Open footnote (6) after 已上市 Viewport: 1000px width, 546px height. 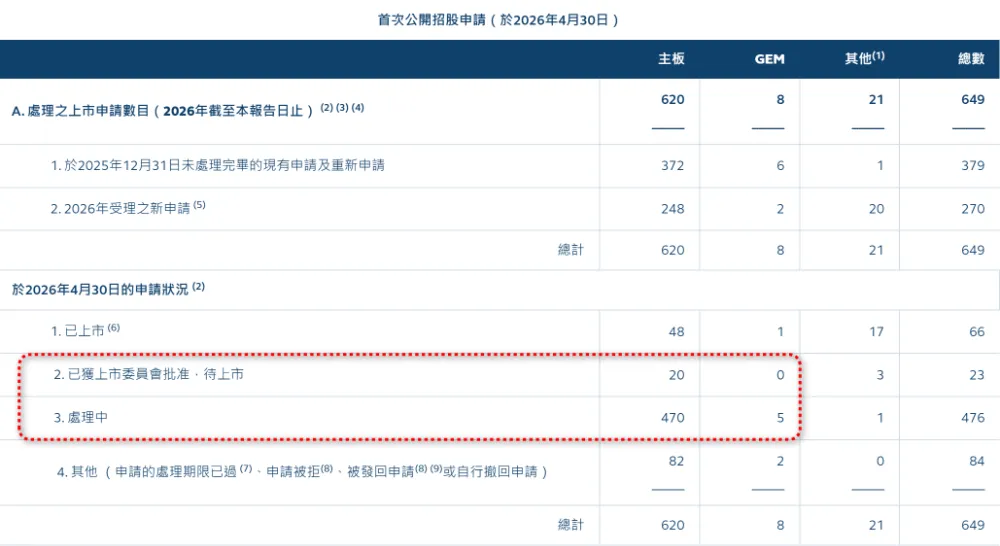pos(114,327)
